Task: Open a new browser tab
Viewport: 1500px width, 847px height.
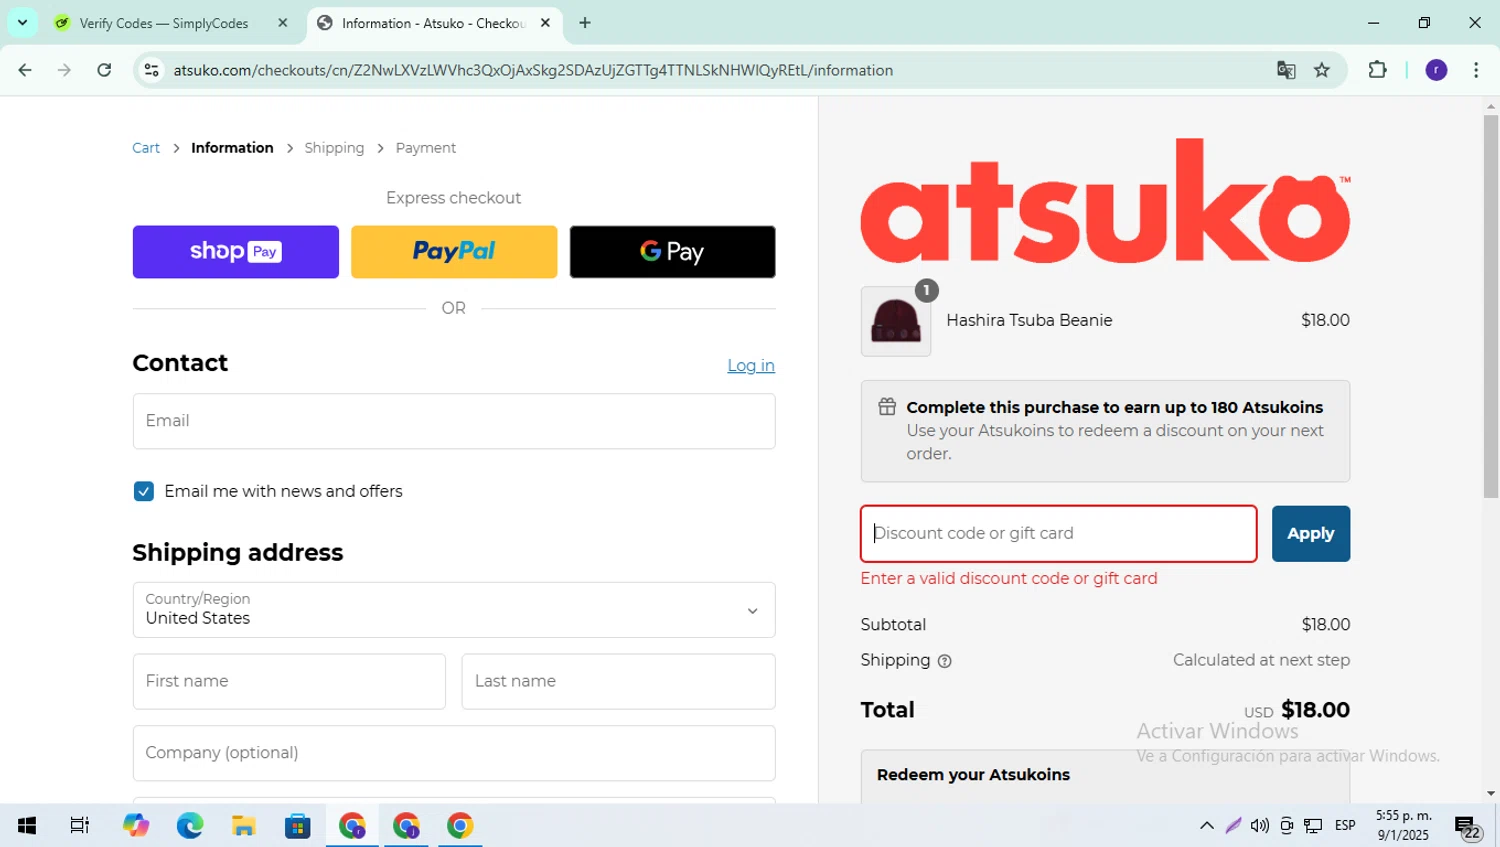Action: click(x=585, y=23)
